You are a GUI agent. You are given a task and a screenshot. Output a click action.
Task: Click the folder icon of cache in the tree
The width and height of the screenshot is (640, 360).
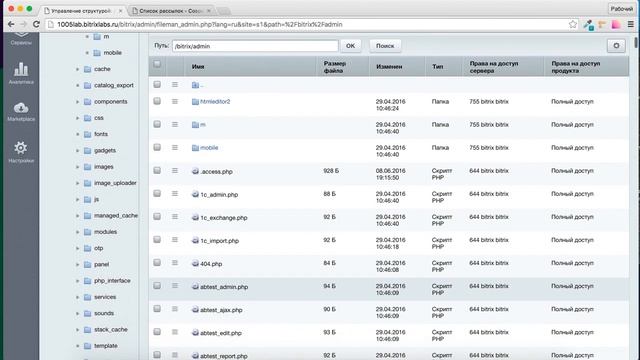(87, 69)
